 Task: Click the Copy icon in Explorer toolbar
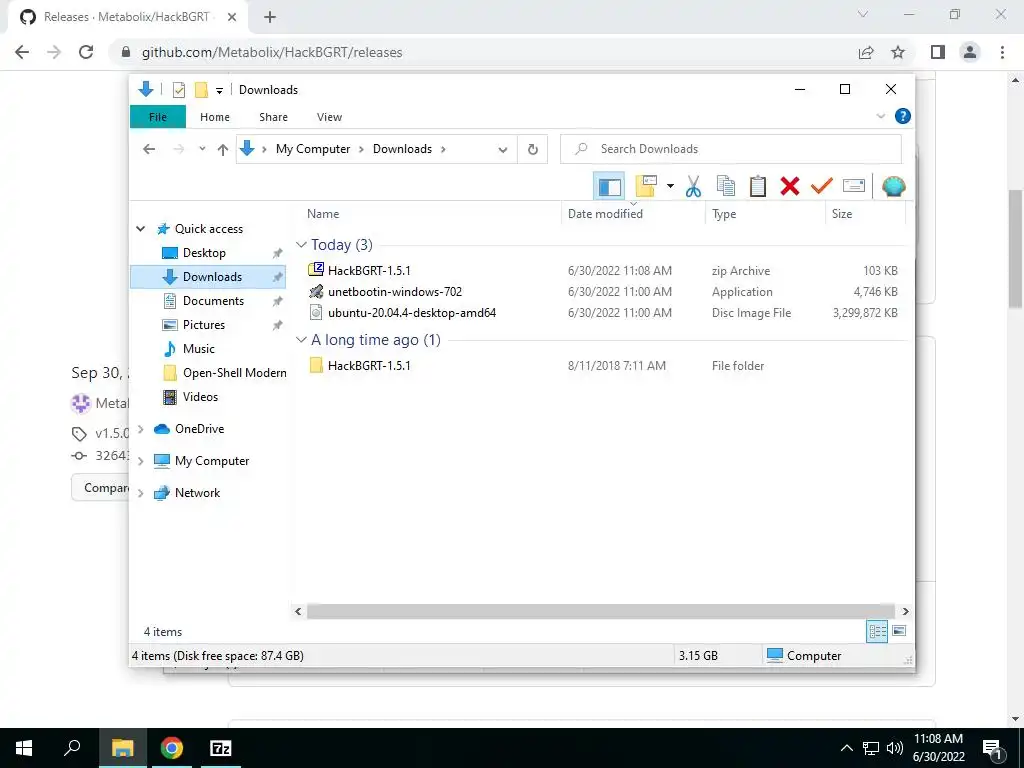coord(726,187)
